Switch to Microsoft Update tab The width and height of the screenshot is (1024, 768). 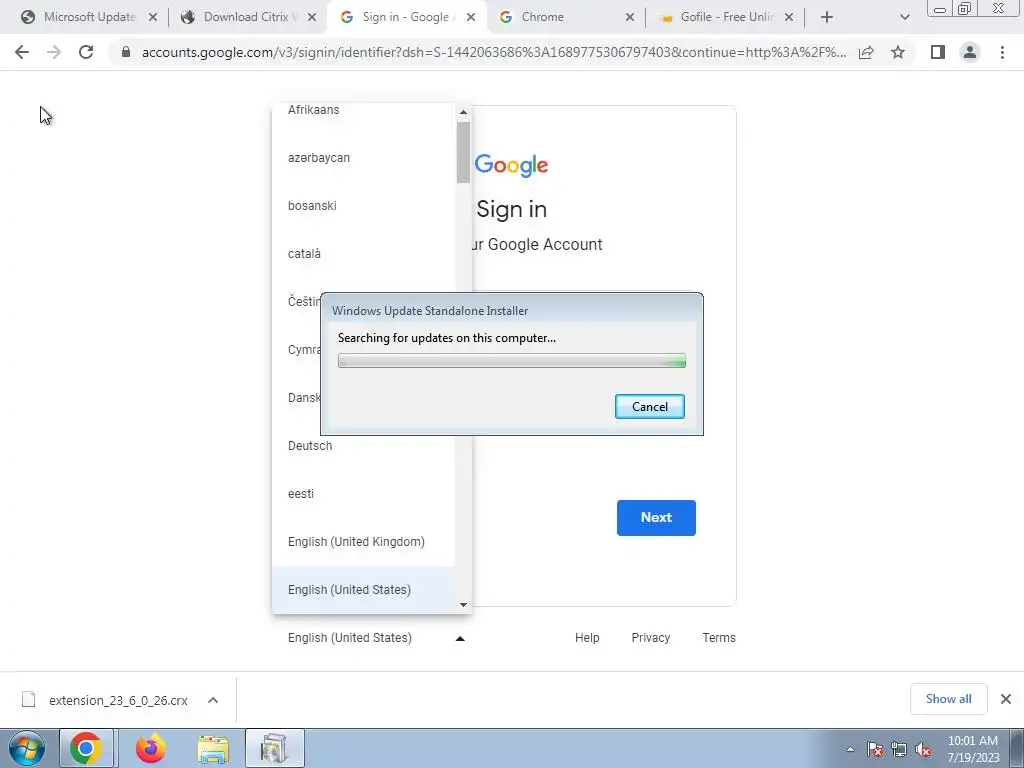click(89, 17)
